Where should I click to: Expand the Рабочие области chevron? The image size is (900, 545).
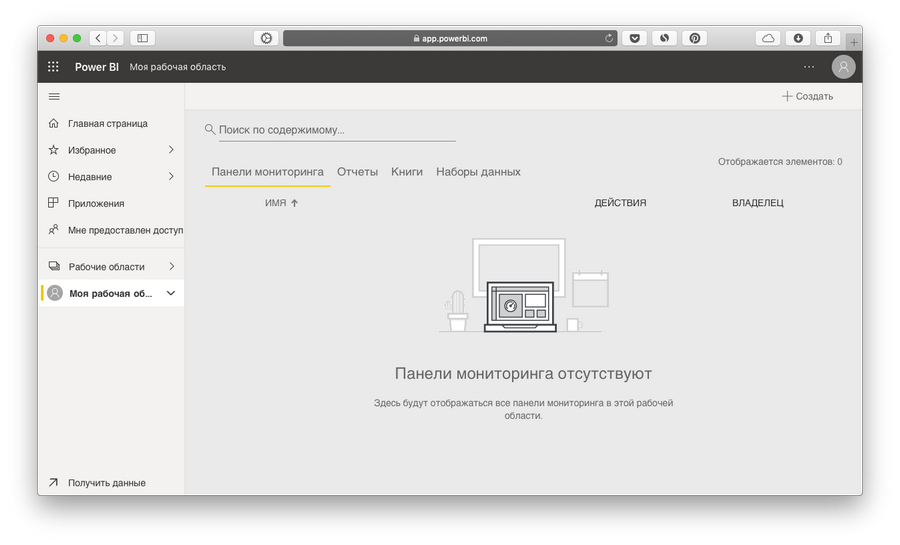click(171, 266)
